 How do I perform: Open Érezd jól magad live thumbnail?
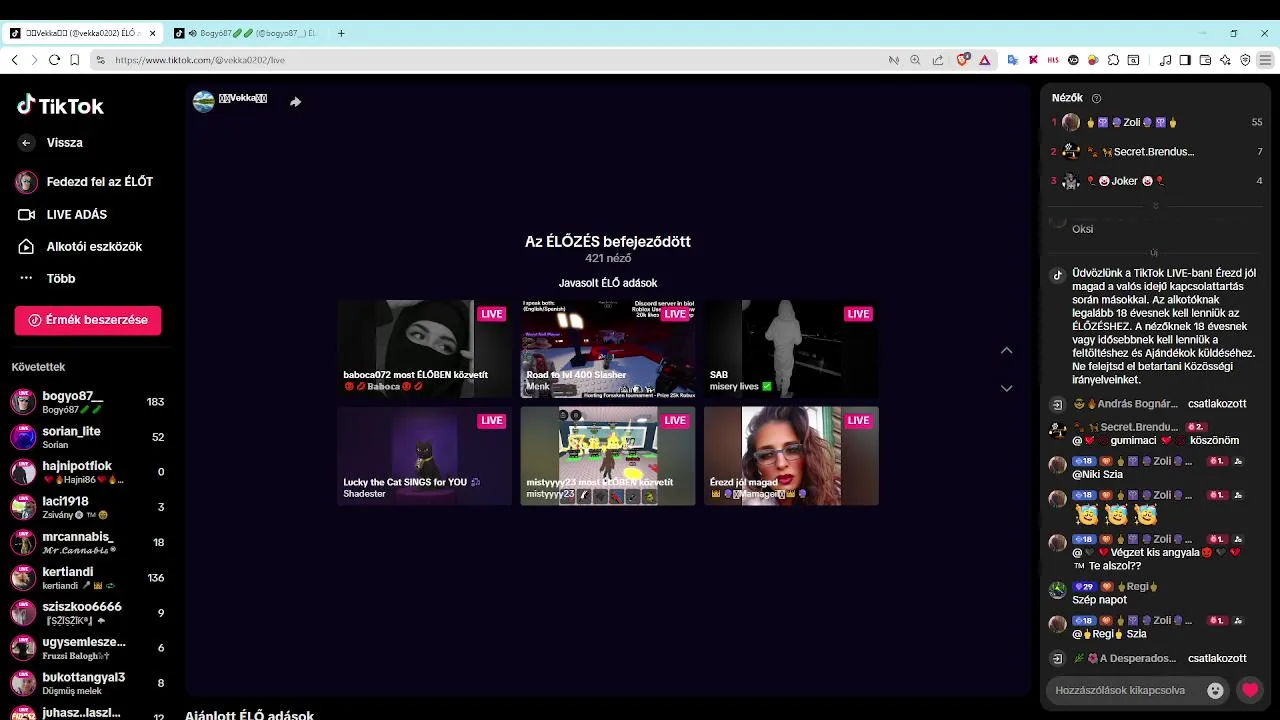[791, 456]
